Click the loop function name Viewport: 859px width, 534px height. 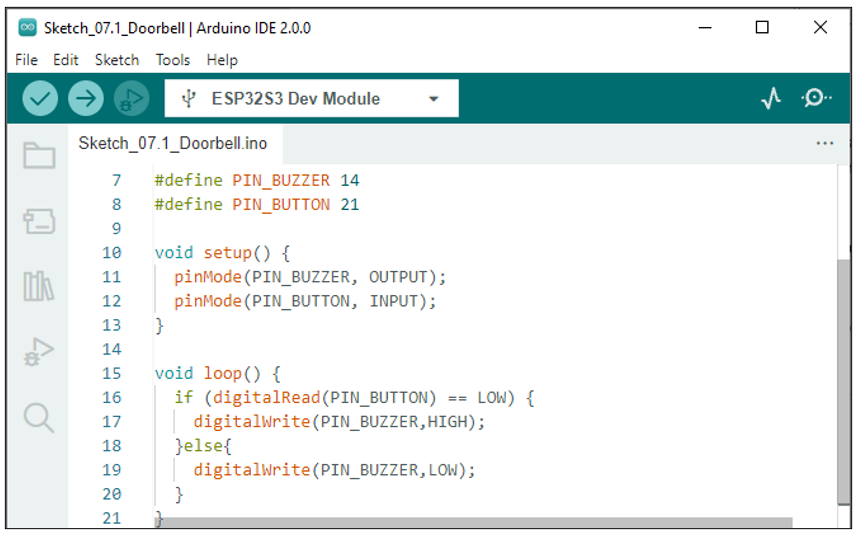(x=222, y=374)
